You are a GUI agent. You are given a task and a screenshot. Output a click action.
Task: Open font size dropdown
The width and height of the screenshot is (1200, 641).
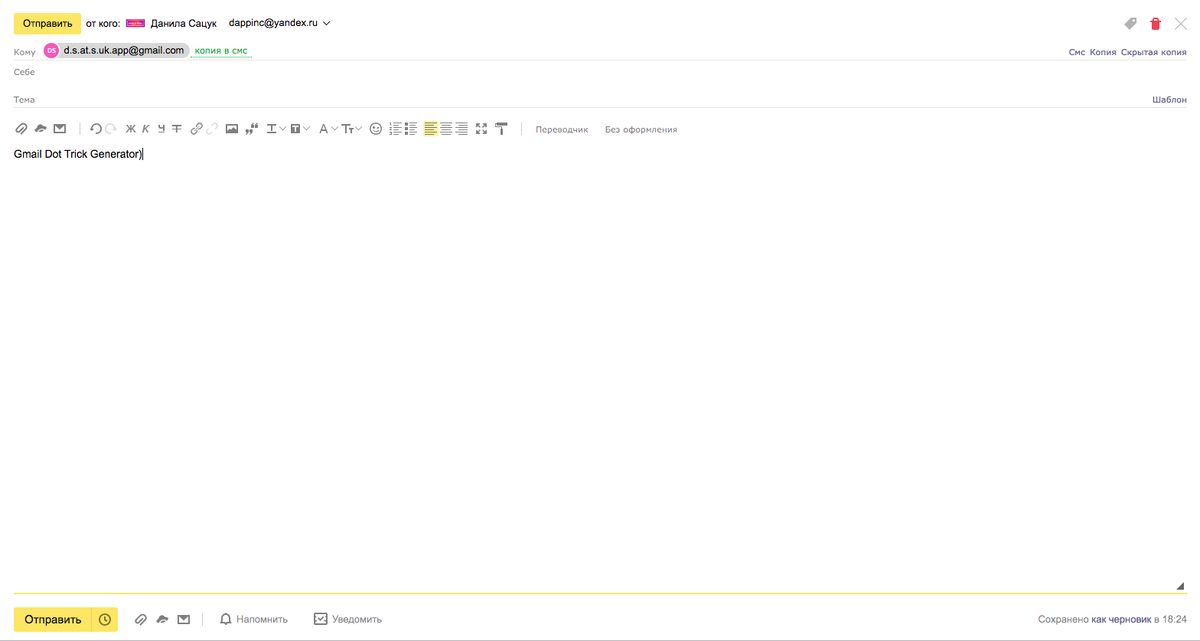point(352,129)
